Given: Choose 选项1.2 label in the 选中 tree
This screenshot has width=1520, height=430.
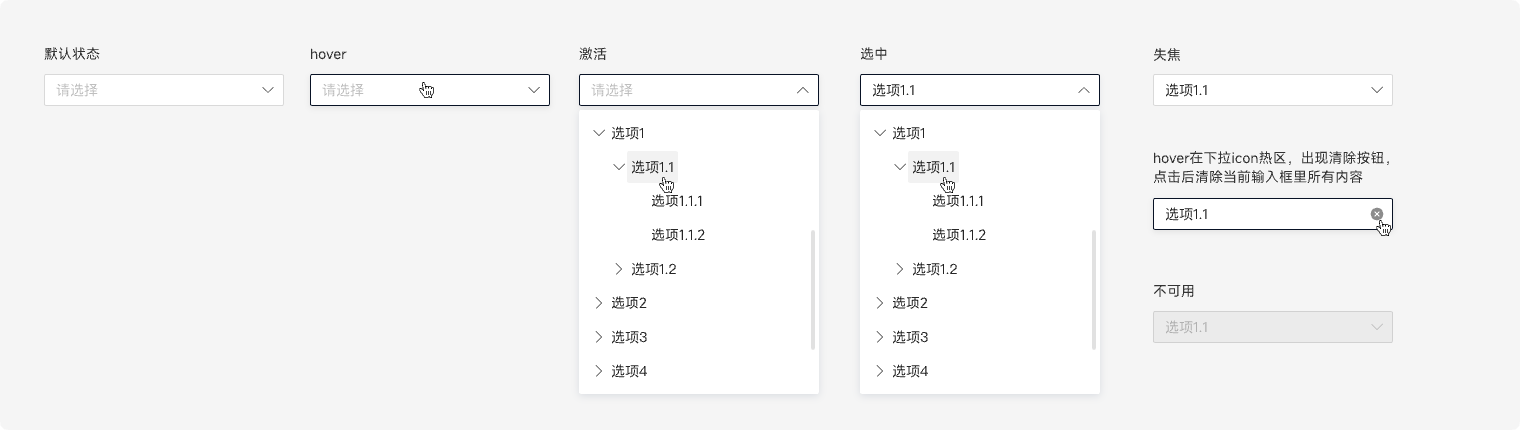Looking at the screenshot, I should 935,269.
